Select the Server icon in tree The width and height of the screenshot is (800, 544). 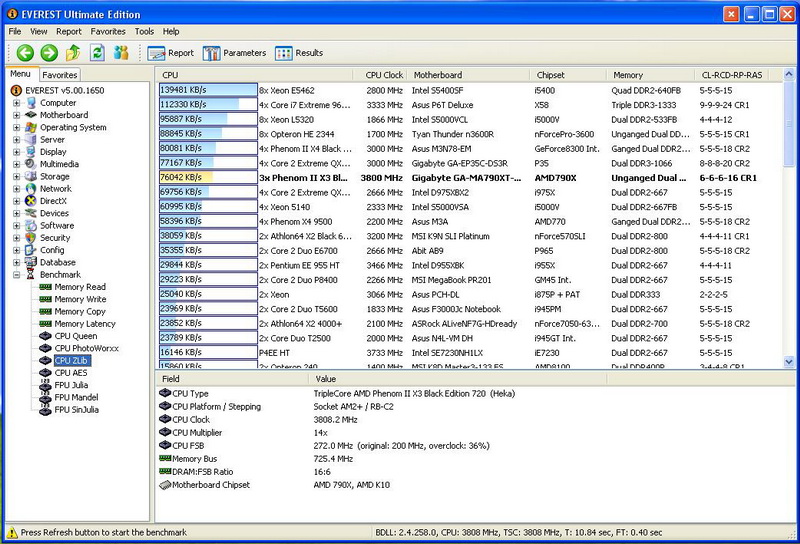31,139
